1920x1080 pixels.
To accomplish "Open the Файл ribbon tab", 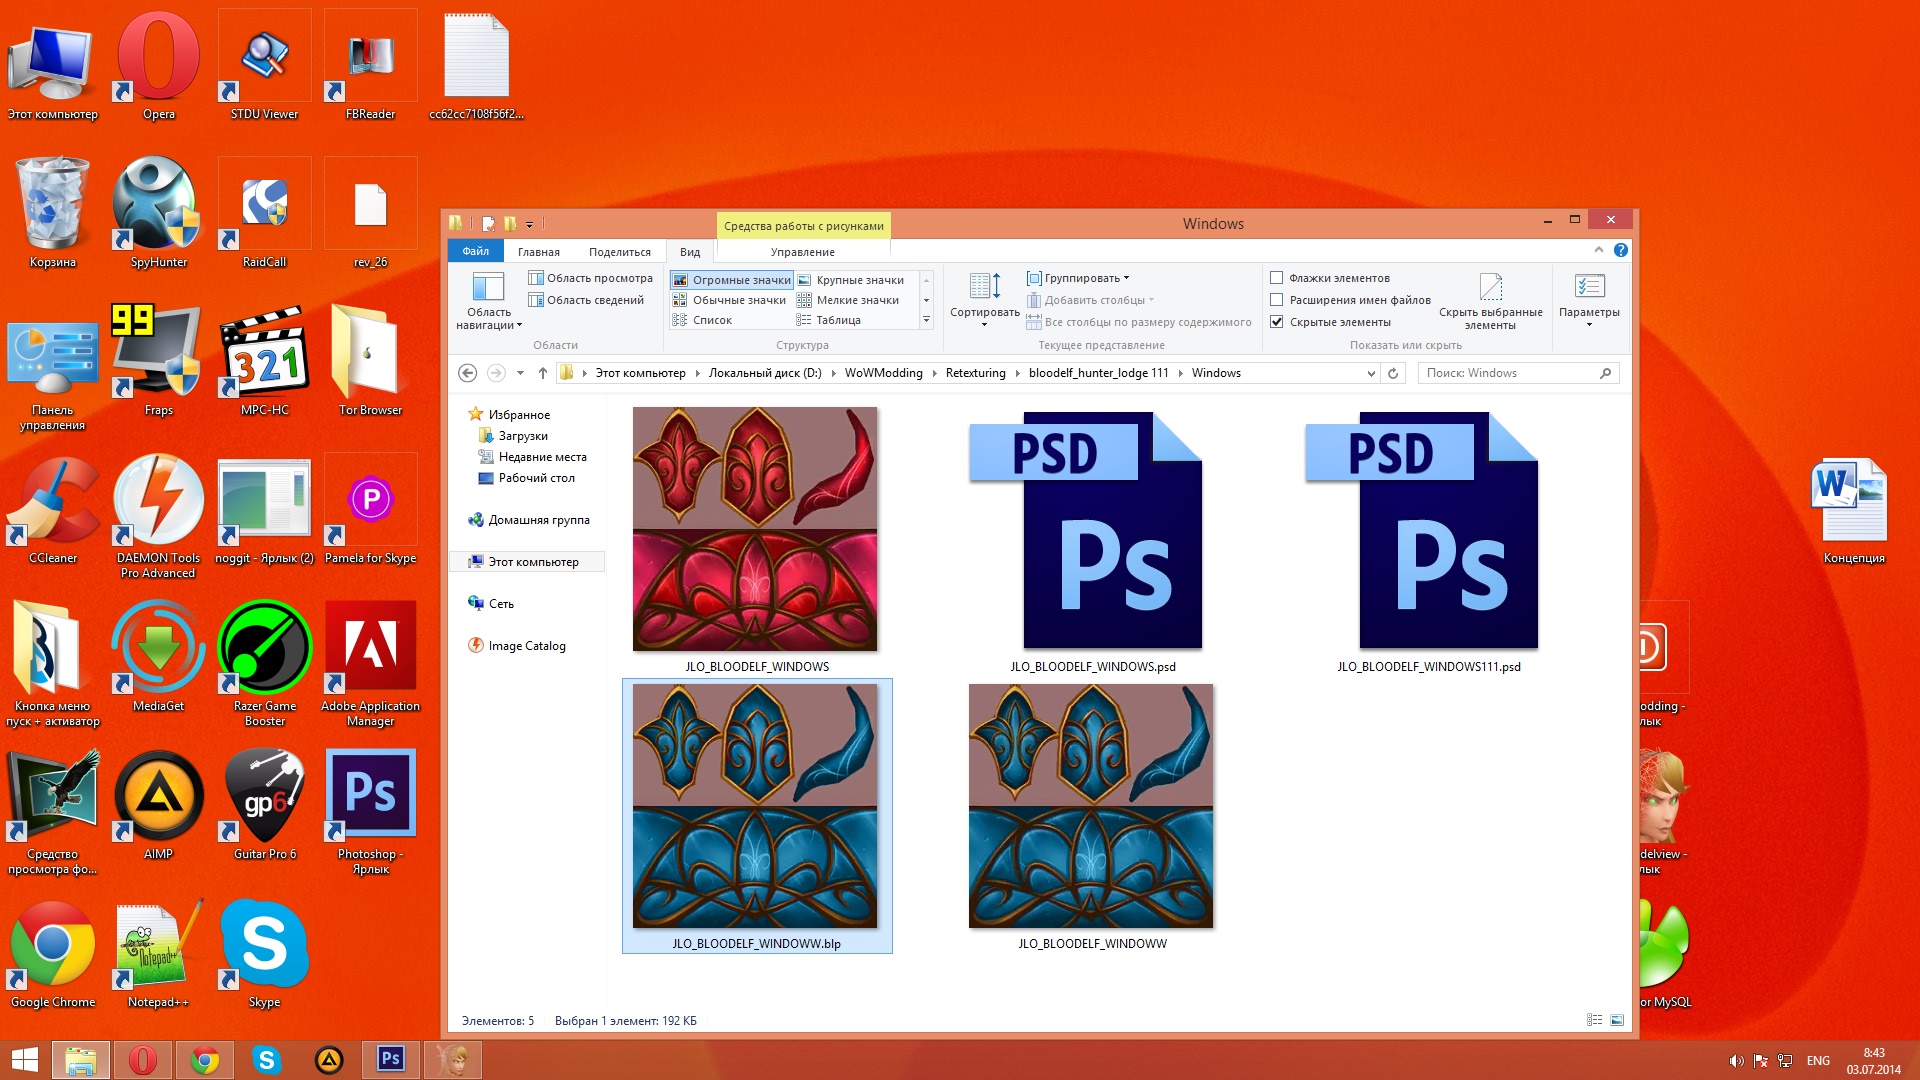I will (x=475, y=251).
